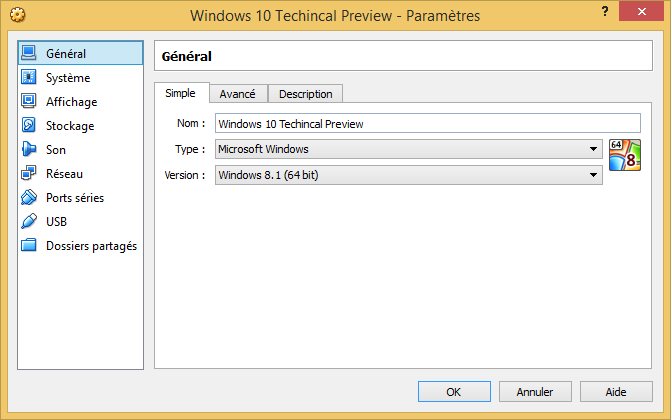Click the Nom text field
Screen dimensions: 671x420
(428, 123)
